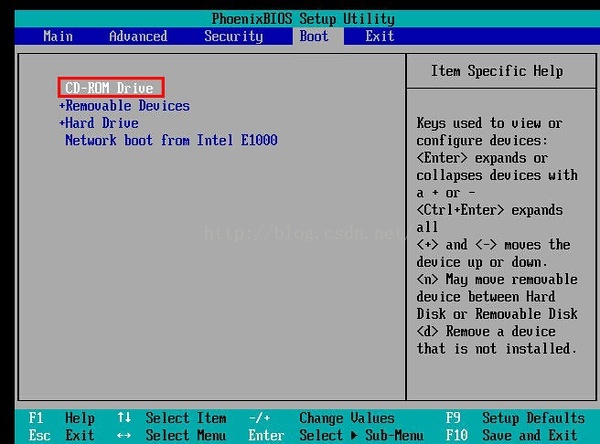
Task: Click the Enter Select Sub-Menu hint
Action: tap(336, 435)
